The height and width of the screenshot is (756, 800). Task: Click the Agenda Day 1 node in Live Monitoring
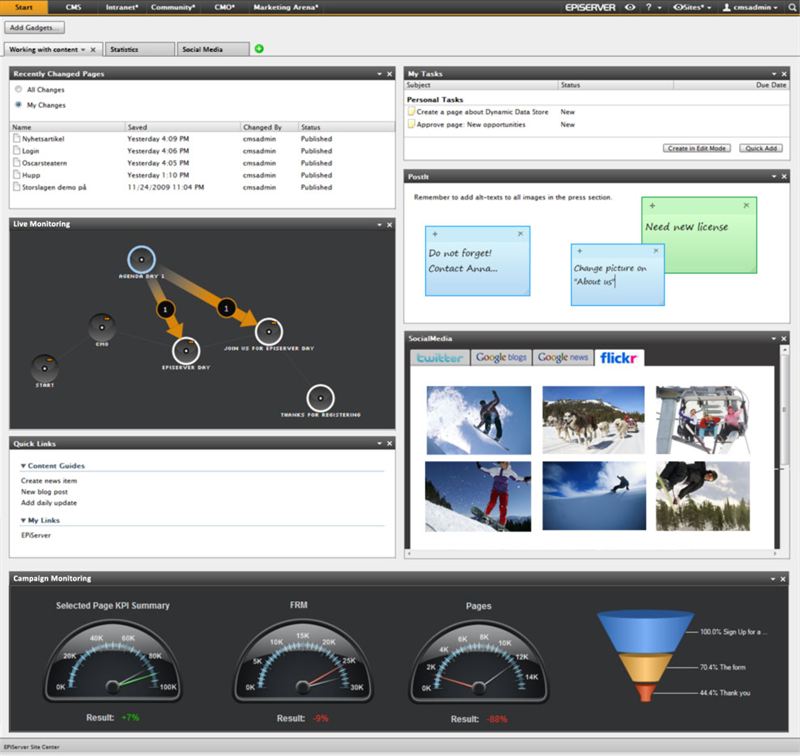(142, 259)
